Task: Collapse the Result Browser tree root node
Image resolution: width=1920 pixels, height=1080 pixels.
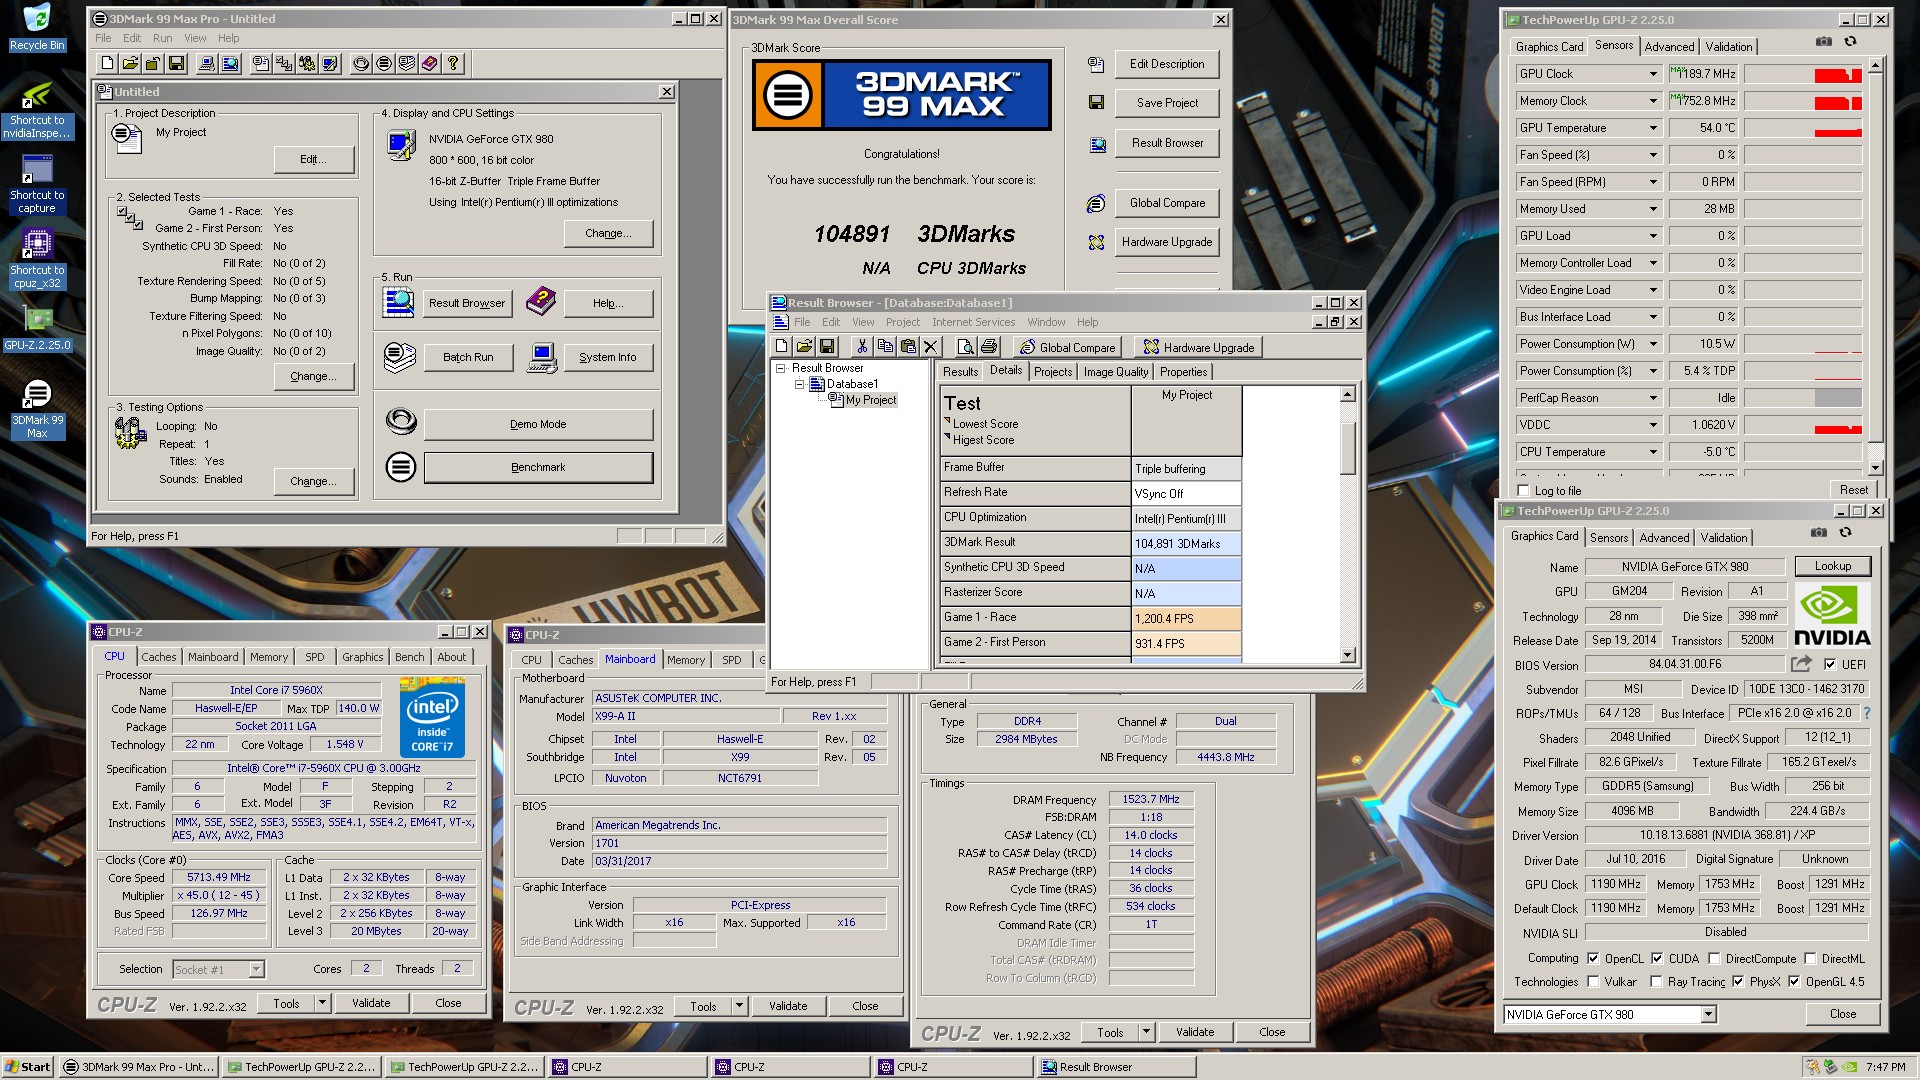Action: 782,368
